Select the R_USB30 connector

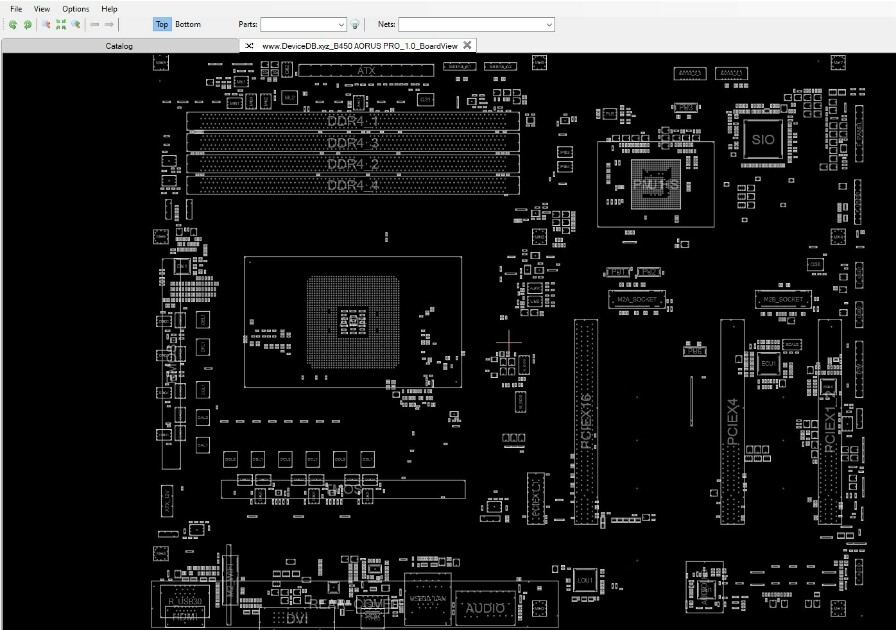click(x=185, y=601)
